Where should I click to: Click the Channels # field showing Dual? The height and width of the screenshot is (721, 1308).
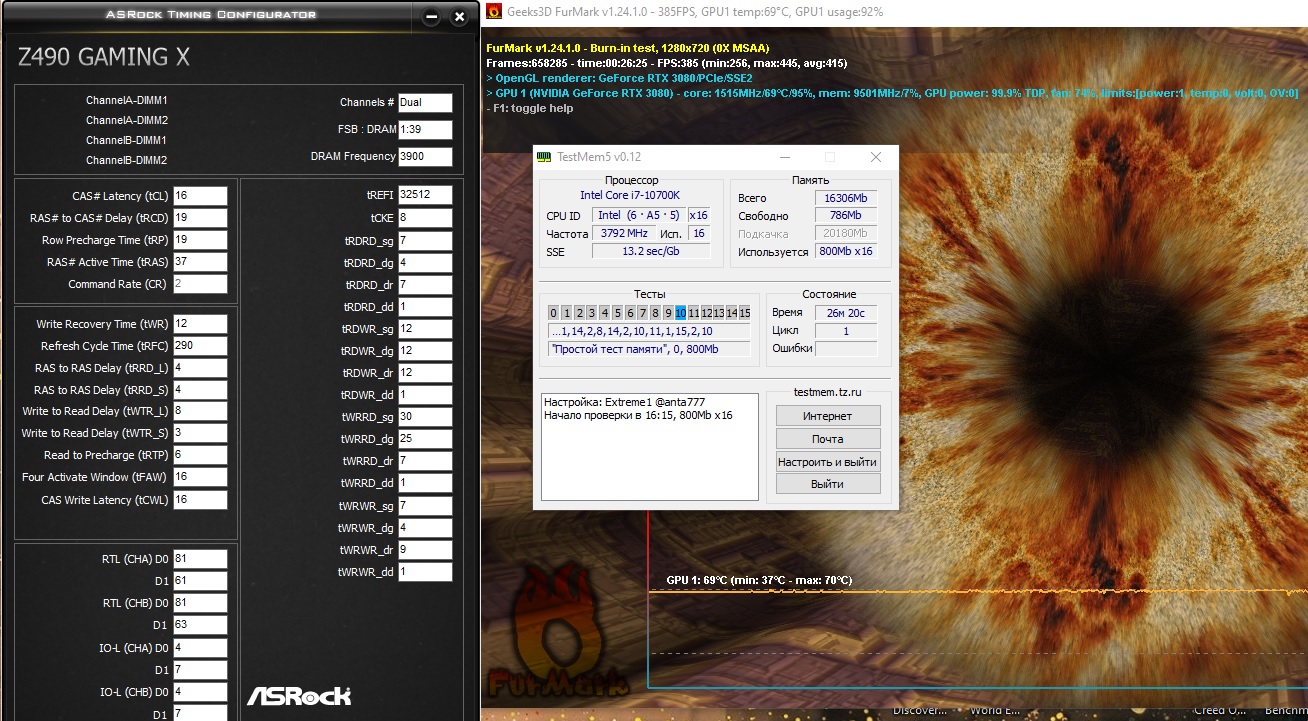point(425,103)
